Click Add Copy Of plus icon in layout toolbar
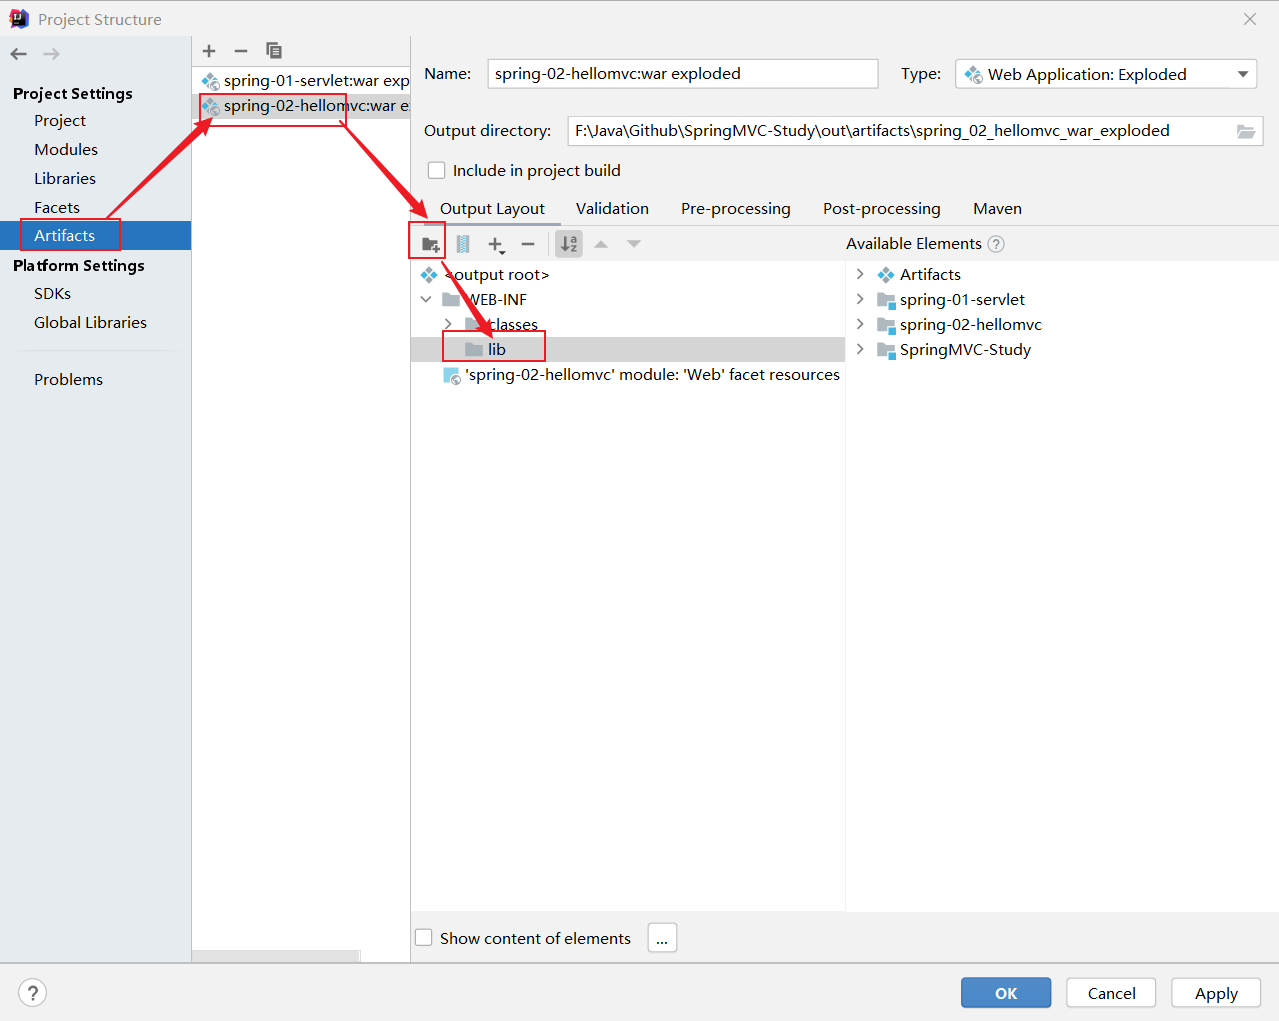Image resolution: width=1279 pixels, height=1021 pixels. (496, 244)
